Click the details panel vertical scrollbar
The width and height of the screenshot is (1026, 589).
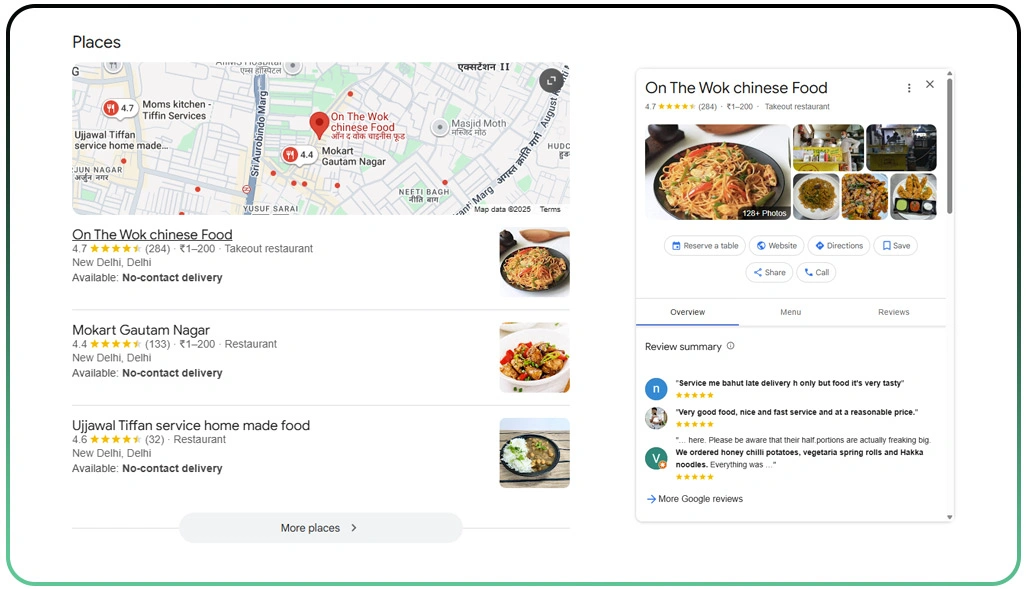[x=949, y=150]
